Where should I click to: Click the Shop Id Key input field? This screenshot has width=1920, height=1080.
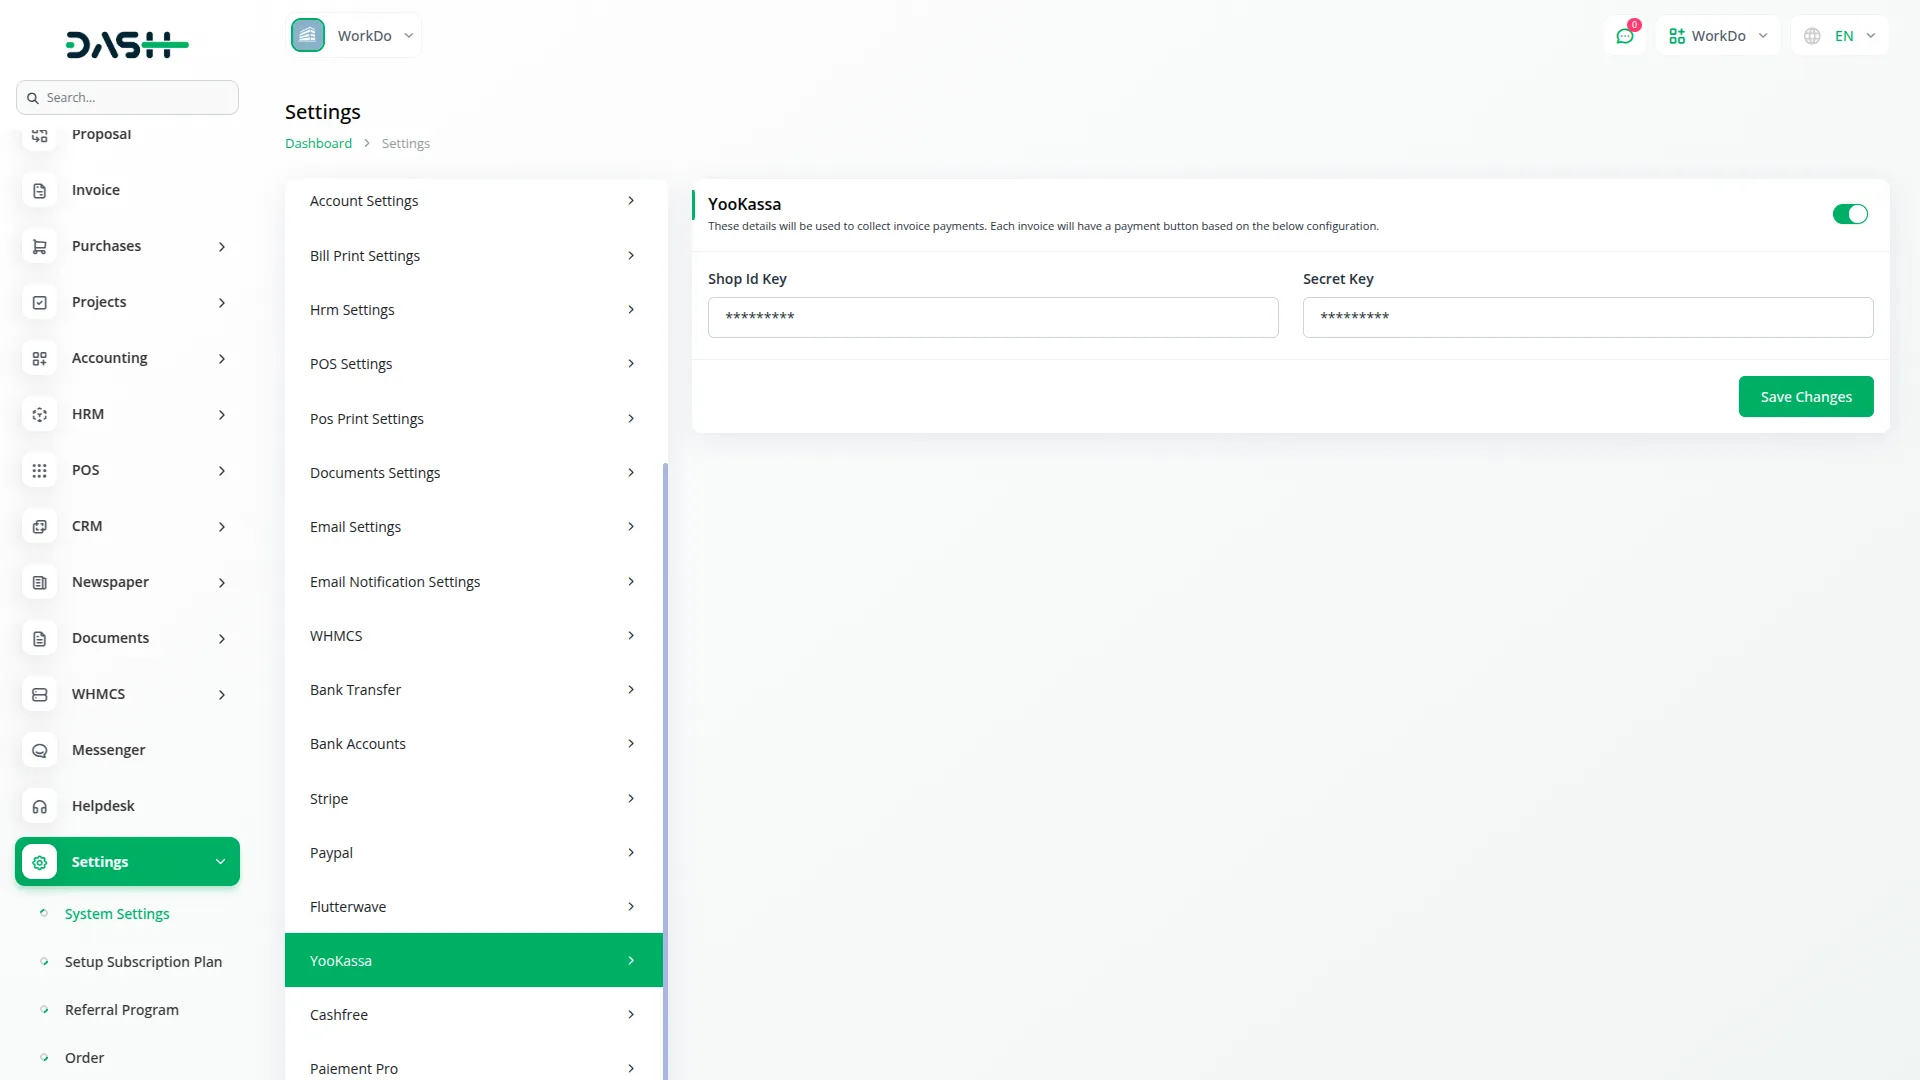[992, 317]
